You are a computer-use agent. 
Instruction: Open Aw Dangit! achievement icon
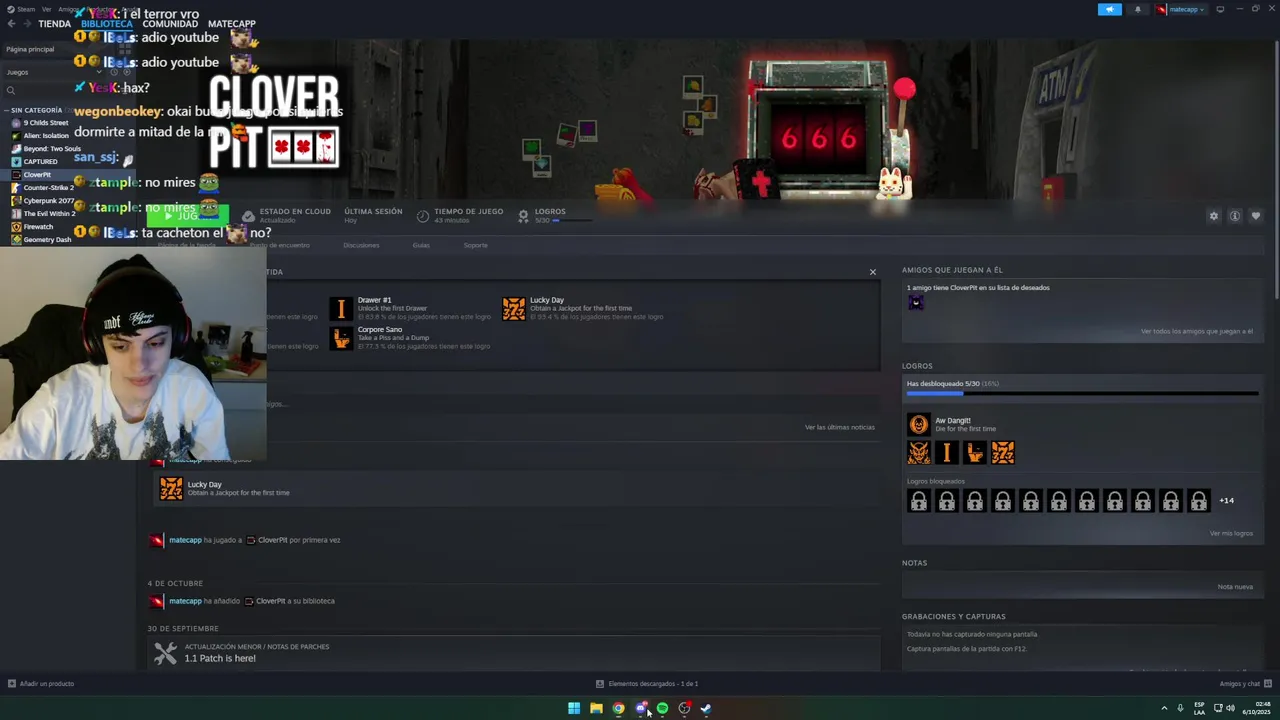click(919, 425)
